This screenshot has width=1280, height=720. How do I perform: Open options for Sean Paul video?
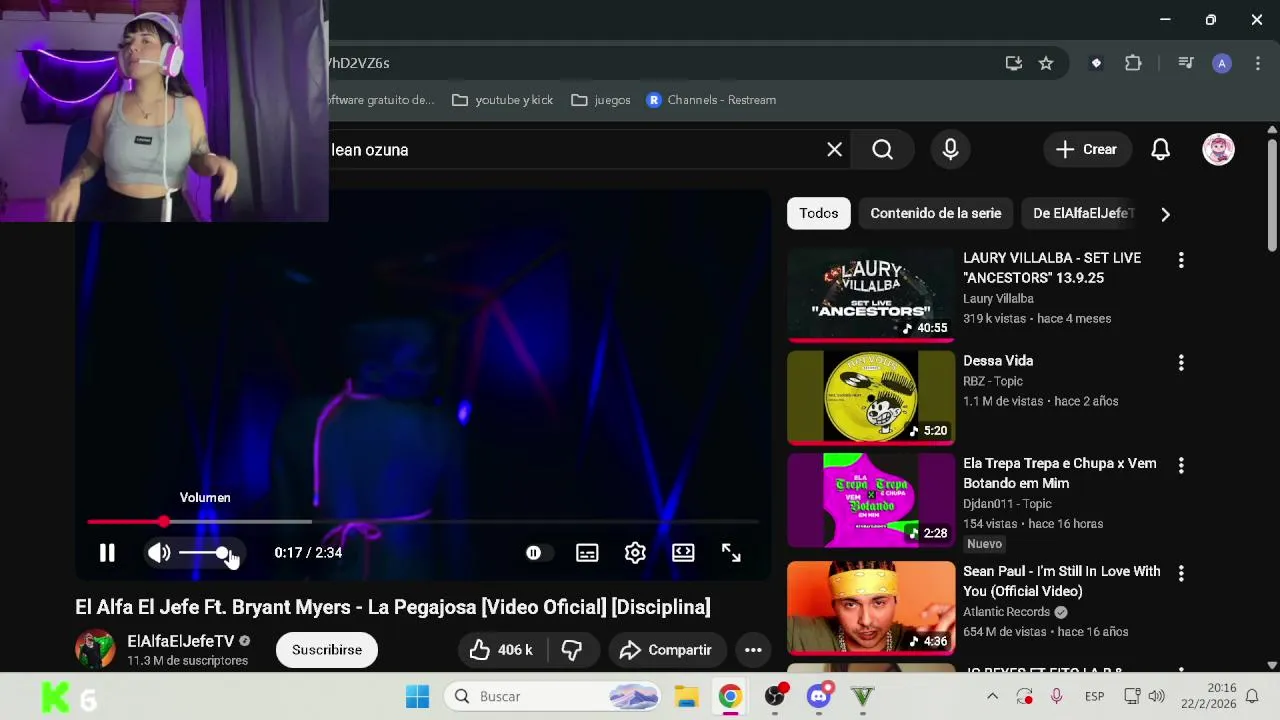[x=1181, y=574]
